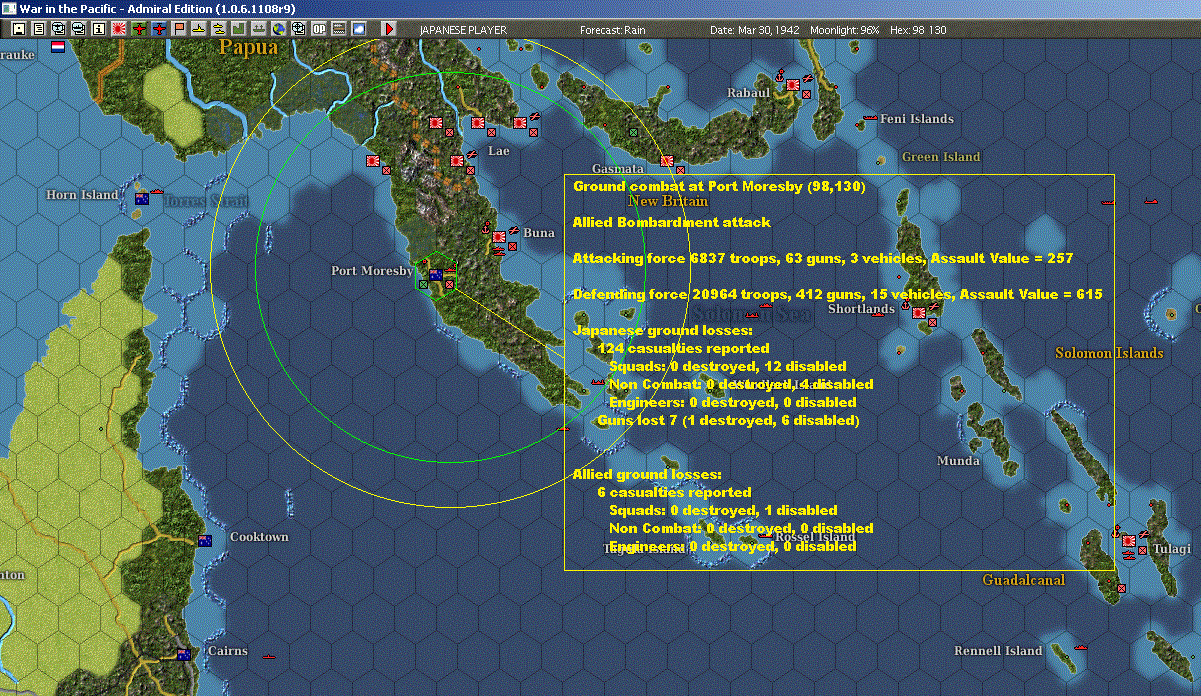The image size is (1201, 696).
Task: Select the red plane on green toolbar icon
Action: point(139,29)
